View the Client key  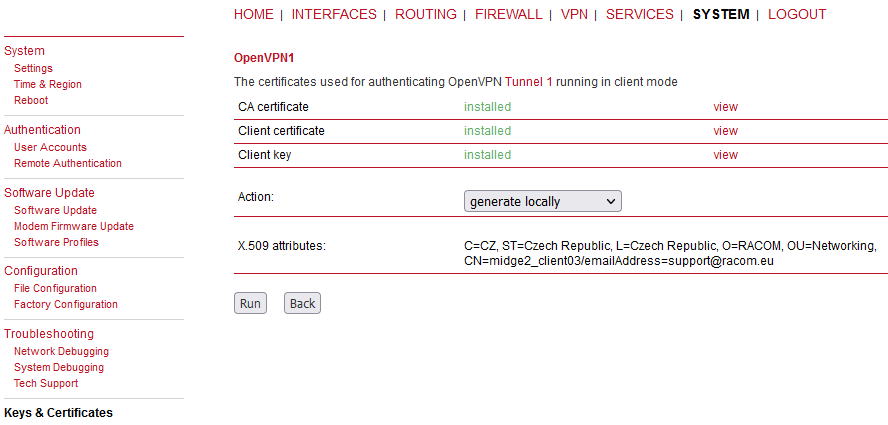pyautogui.click(x=725, y=155)
